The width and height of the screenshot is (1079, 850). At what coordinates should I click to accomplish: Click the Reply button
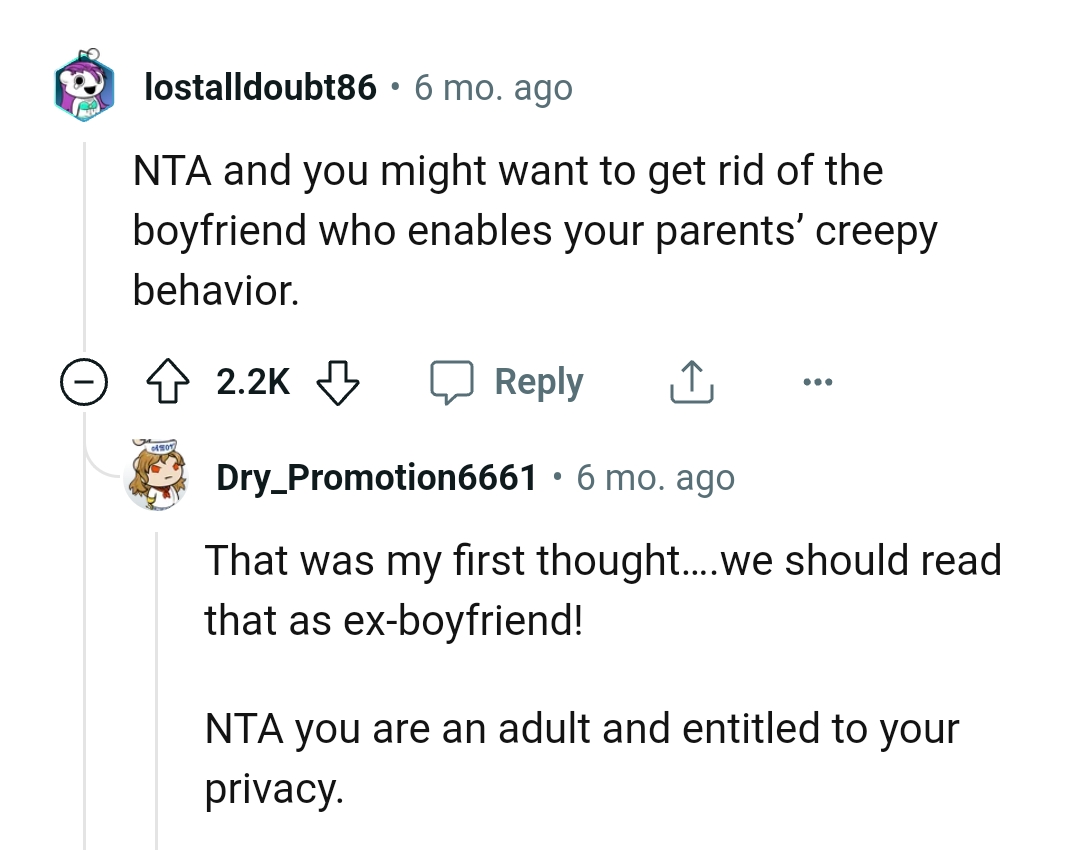tap(538, 381)
